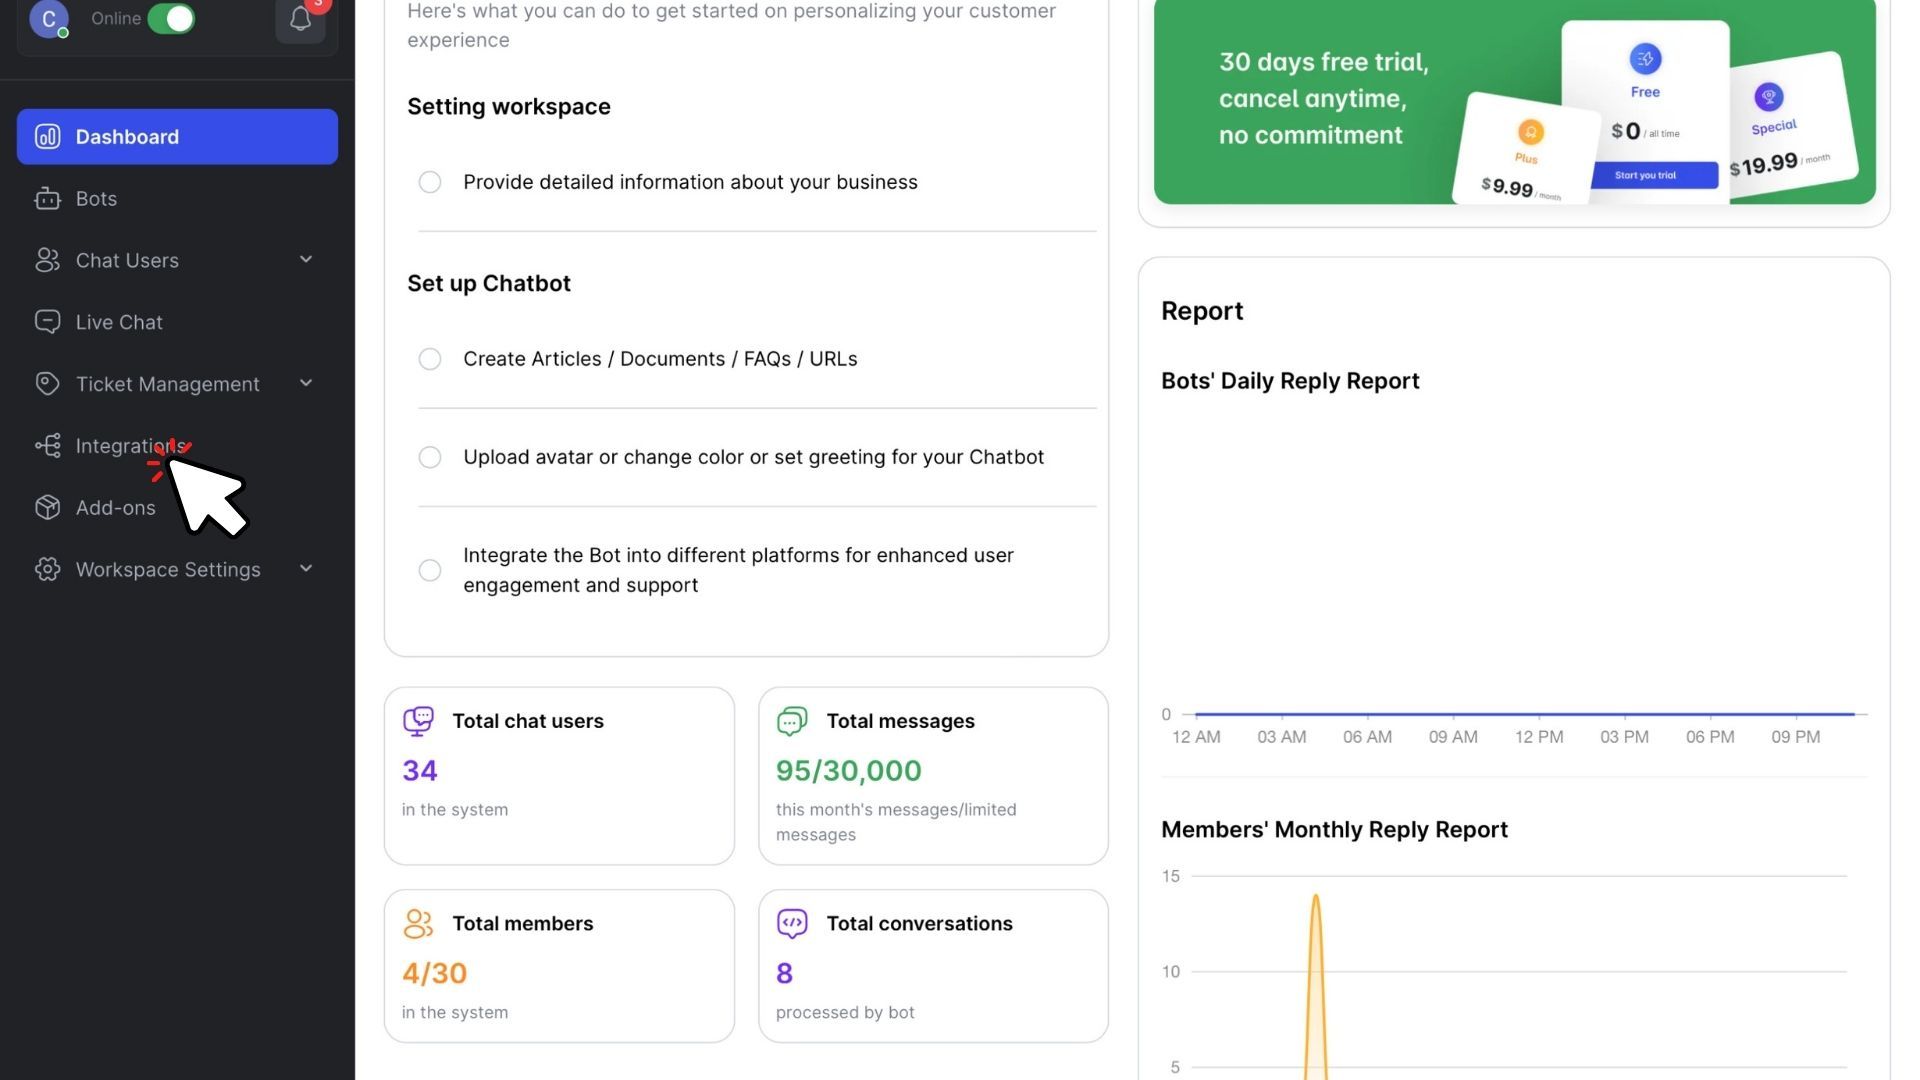Click 'Members' Monthly Reply Report' heading
This screenshot has height=1080, width=1920.
tap(1334, 830)
